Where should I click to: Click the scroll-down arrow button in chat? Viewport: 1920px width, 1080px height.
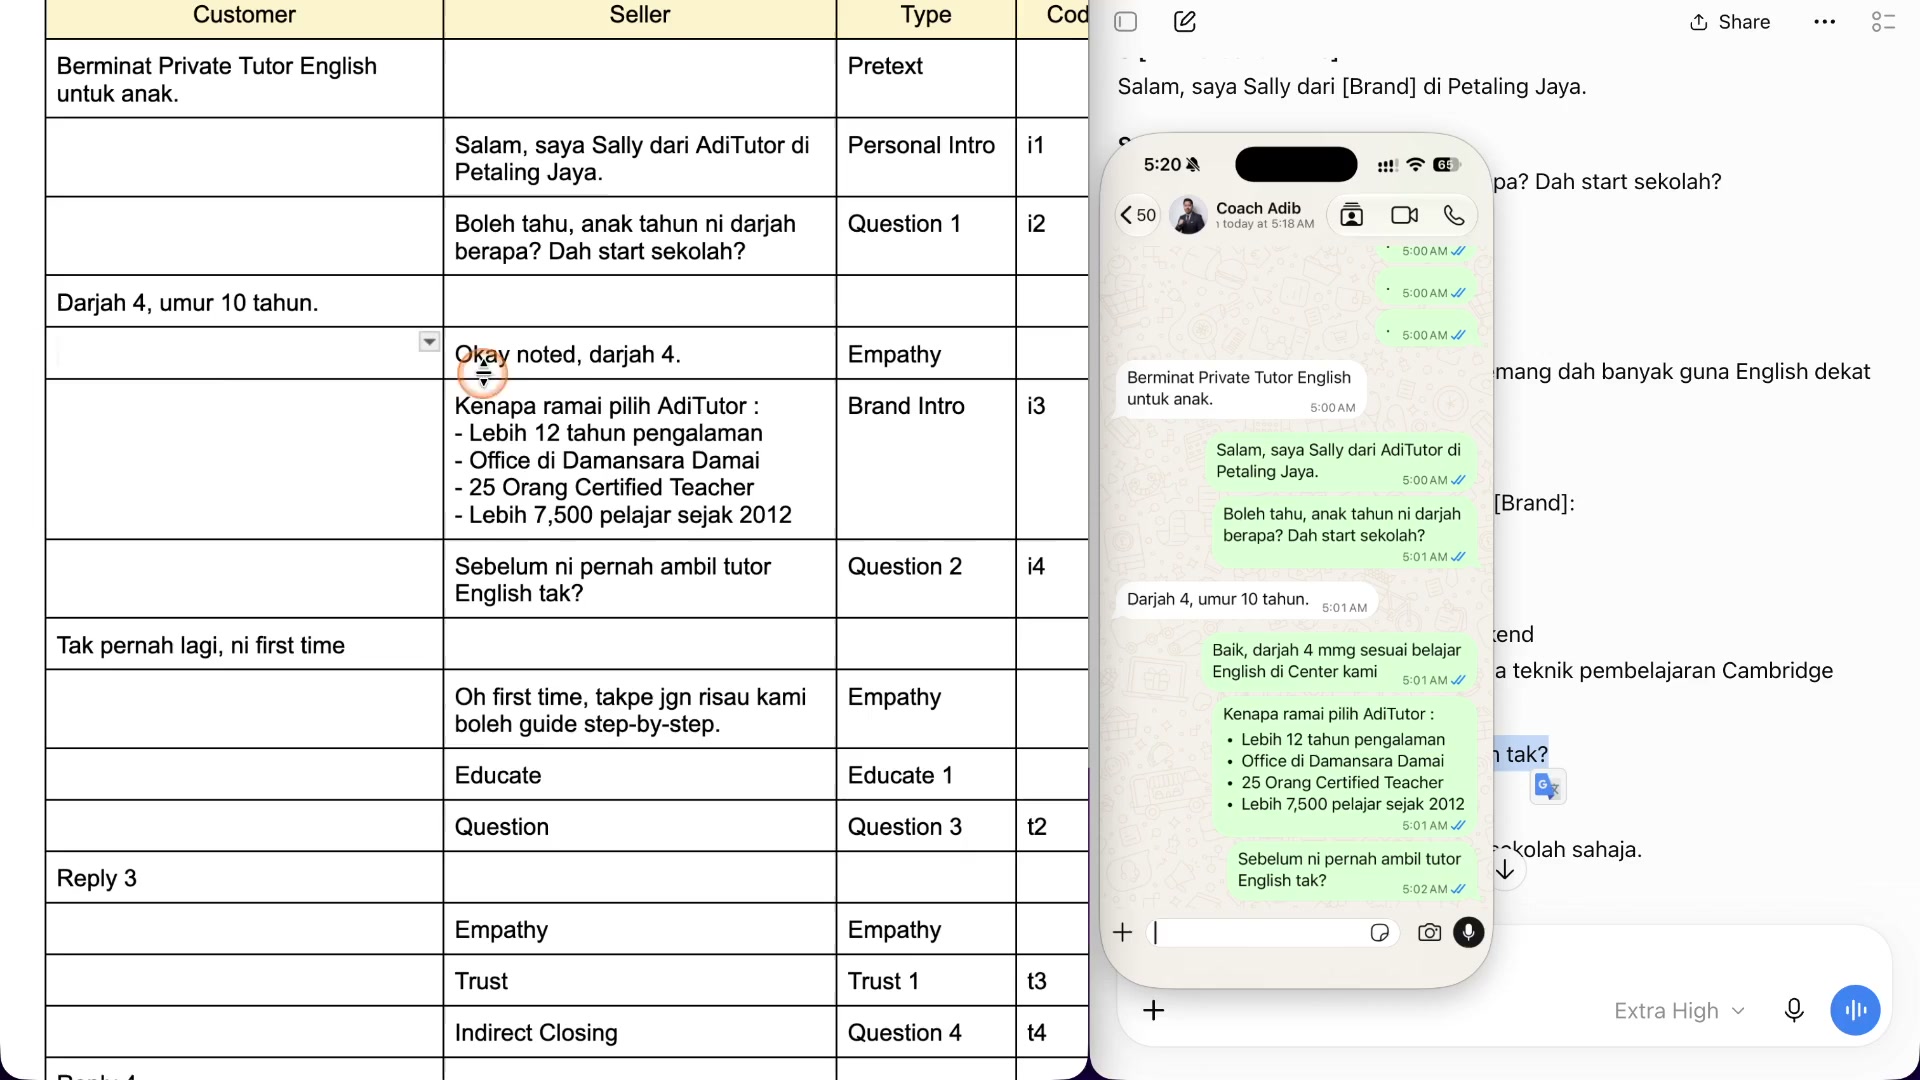tap(1505, 870)
